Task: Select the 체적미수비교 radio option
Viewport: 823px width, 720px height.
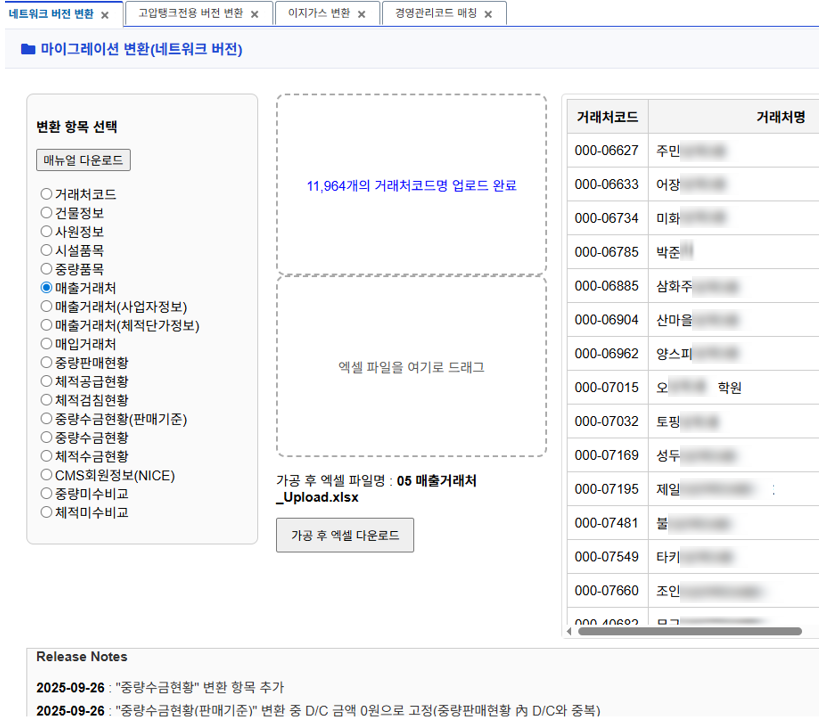Action: click(46, 512)
